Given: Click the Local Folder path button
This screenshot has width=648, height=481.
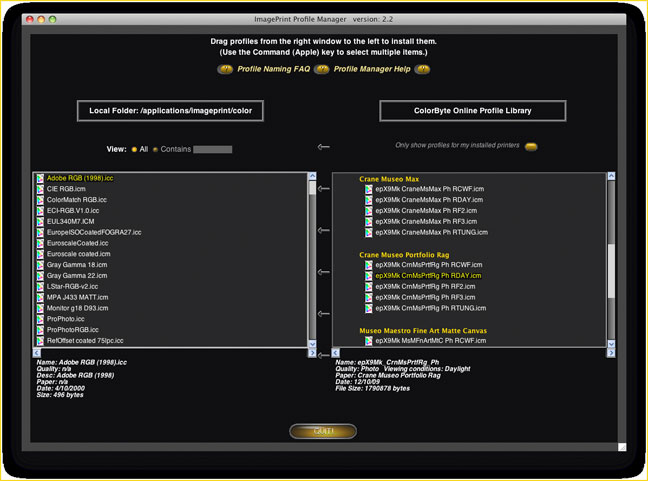Looking at the screenshot, I should [170, 111].
